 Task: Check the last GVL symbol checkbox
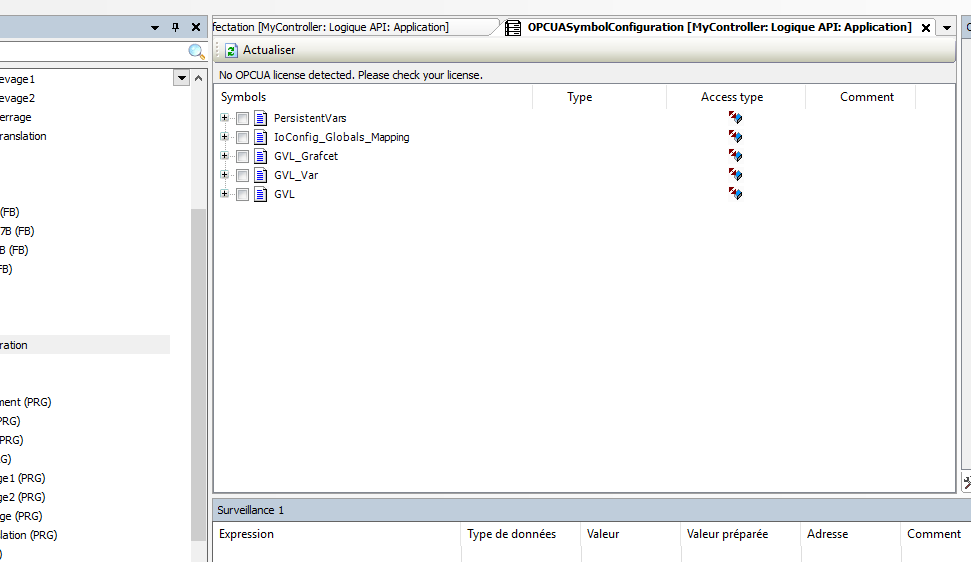(243, 194)
